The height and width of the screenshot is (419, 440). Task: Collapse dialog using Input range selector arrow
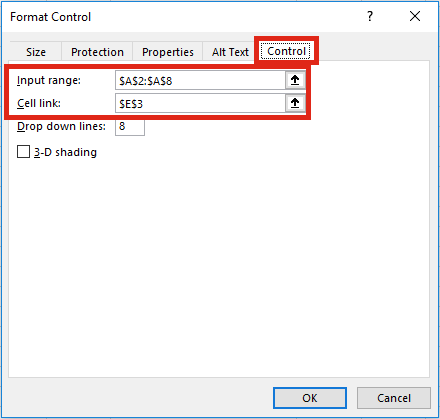tap(295, 80)
